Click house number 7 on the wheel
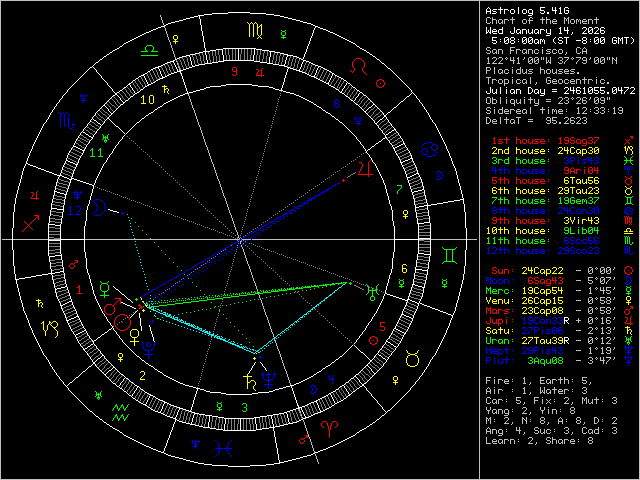Viewport: 640px width, 480px height. point(400,189)
